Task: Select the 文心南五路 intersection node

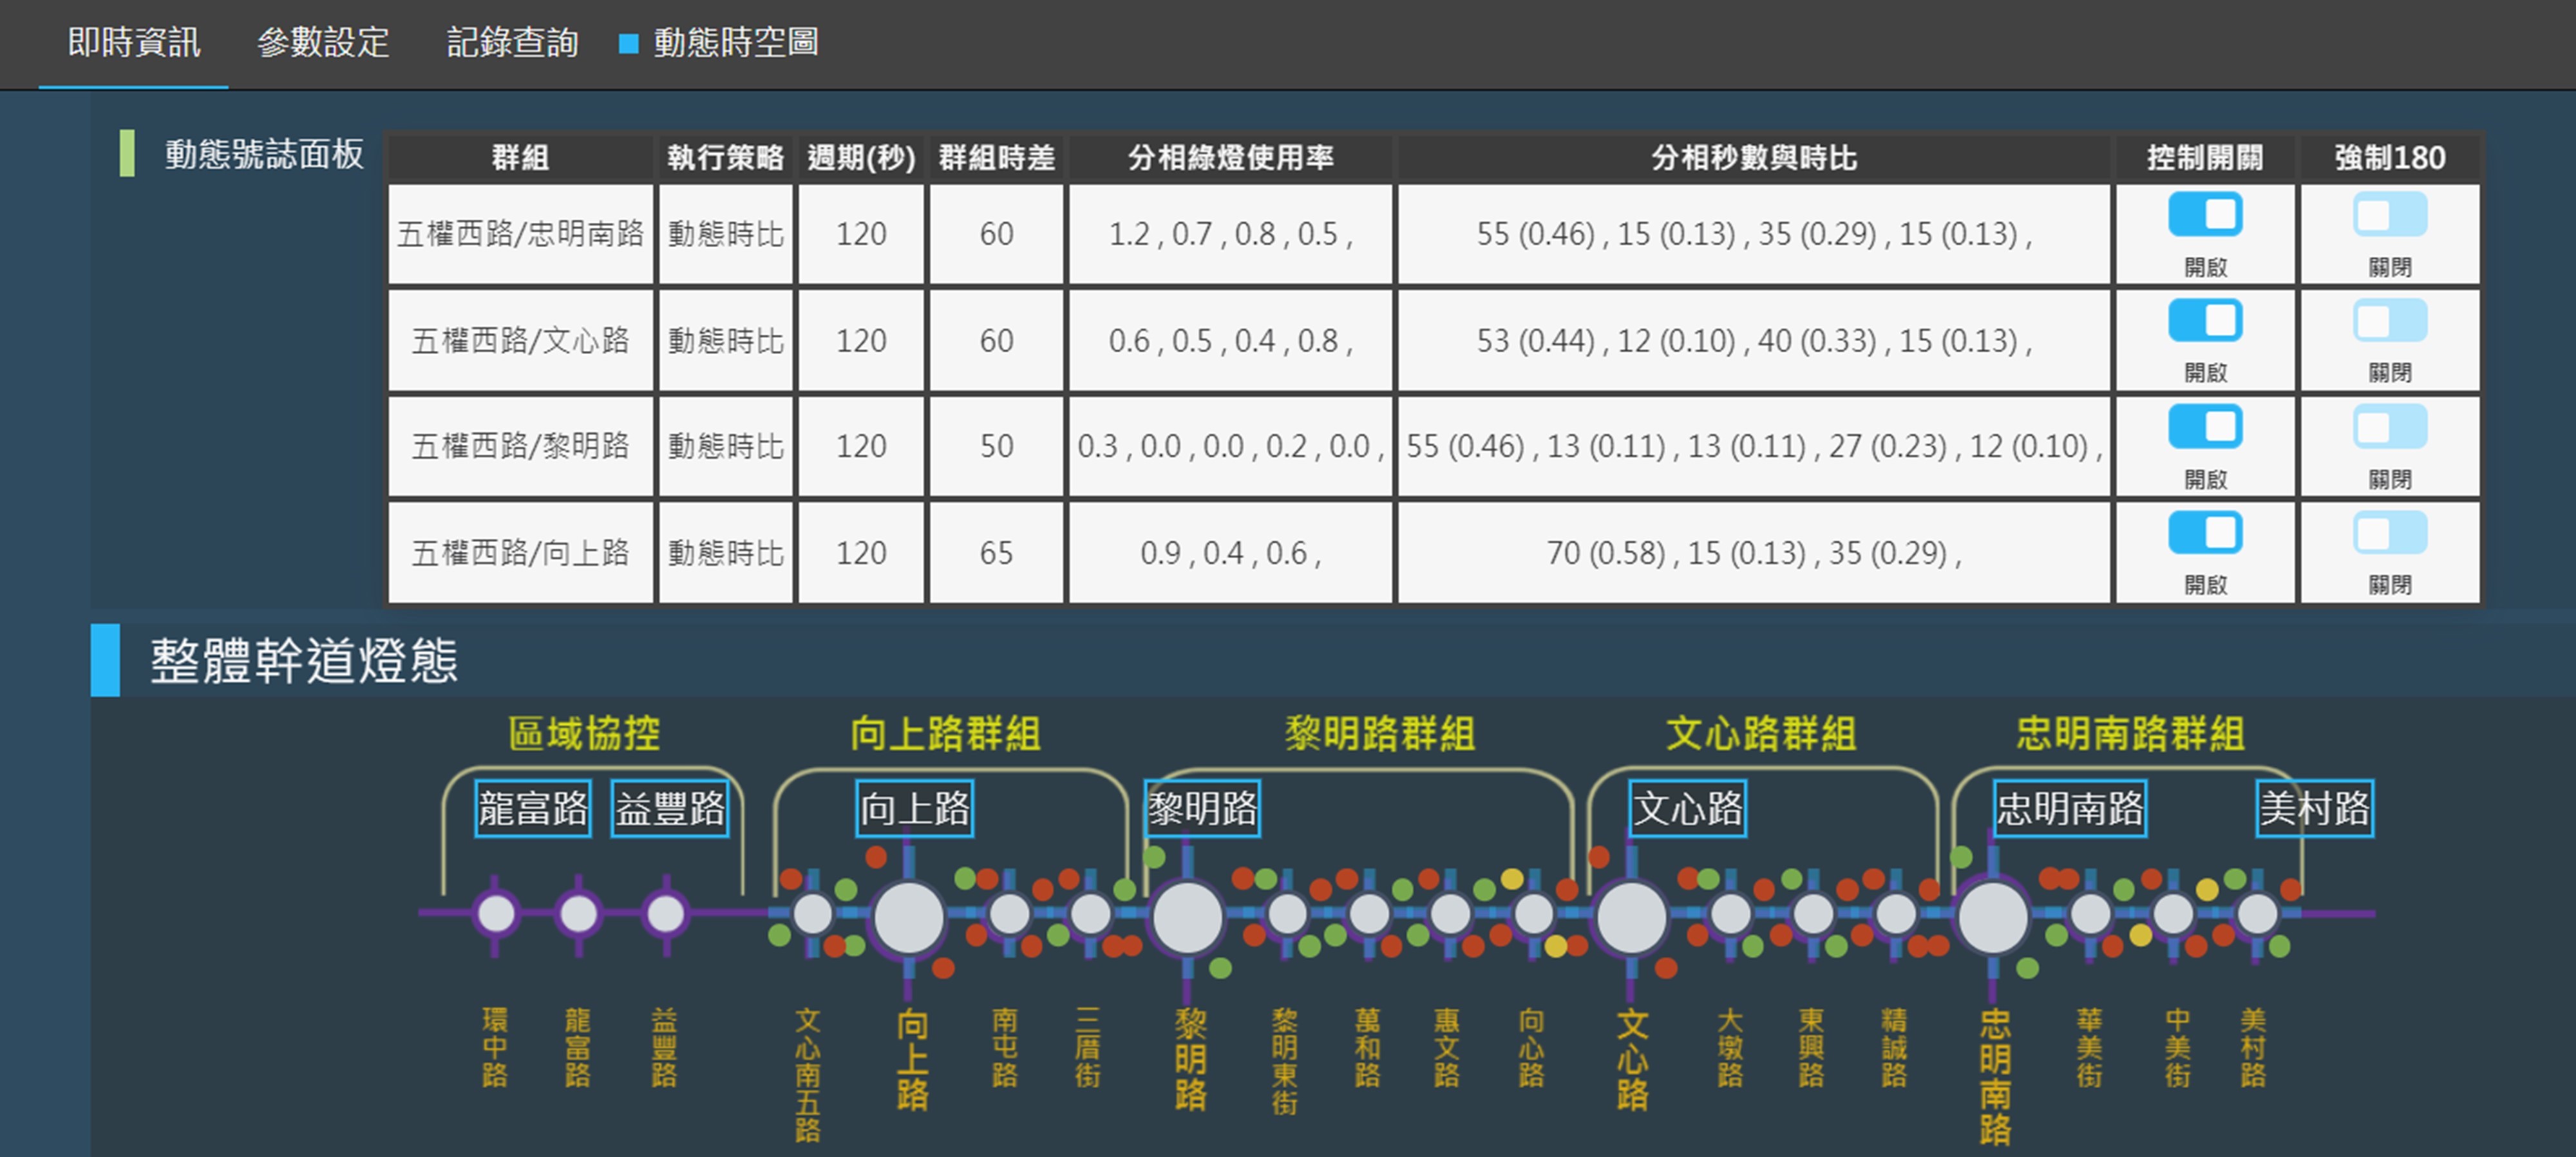Action: tap(812, 914)
